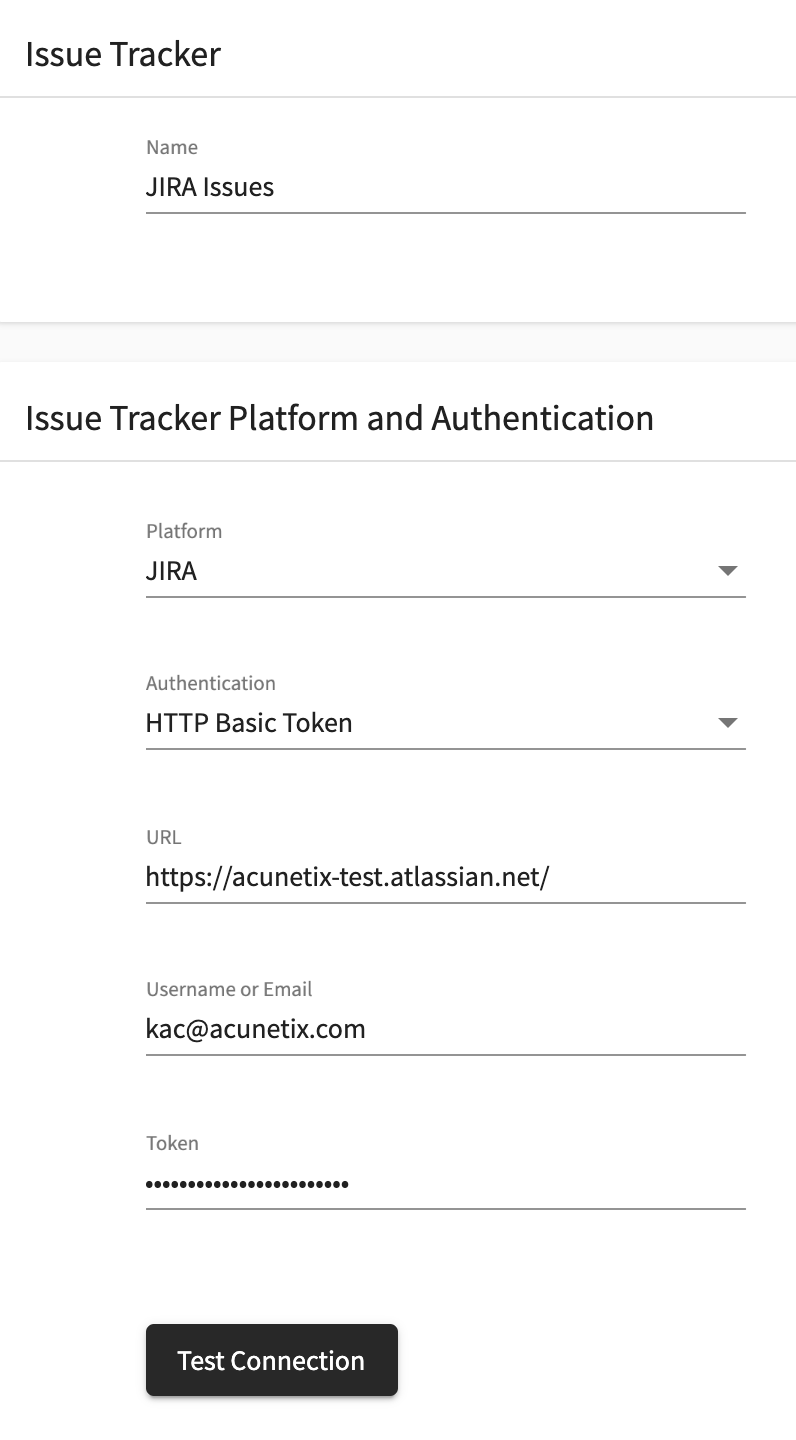Click the Issue Tracker Platform and Authentication heading

click(340, 418)
